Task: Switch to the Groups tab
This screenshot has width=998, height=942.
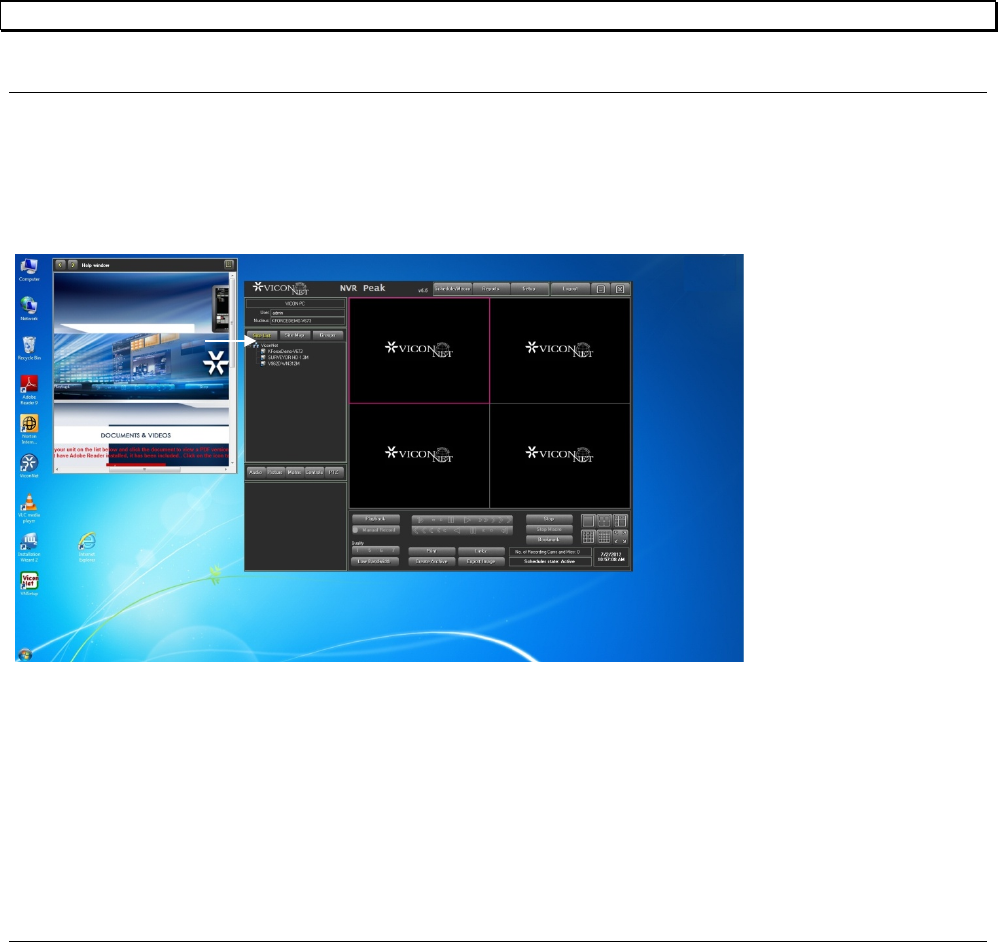Action: click(x=328, y=335)
